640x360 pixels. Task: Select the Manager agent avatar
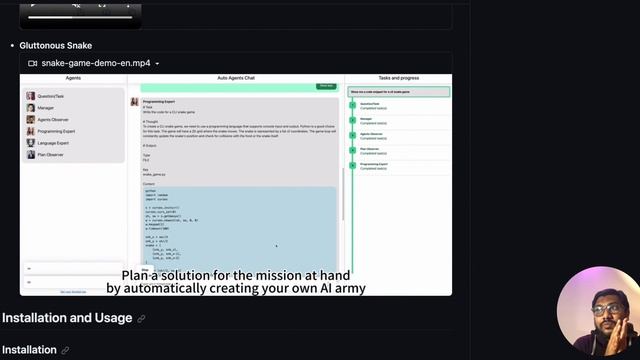31,108
